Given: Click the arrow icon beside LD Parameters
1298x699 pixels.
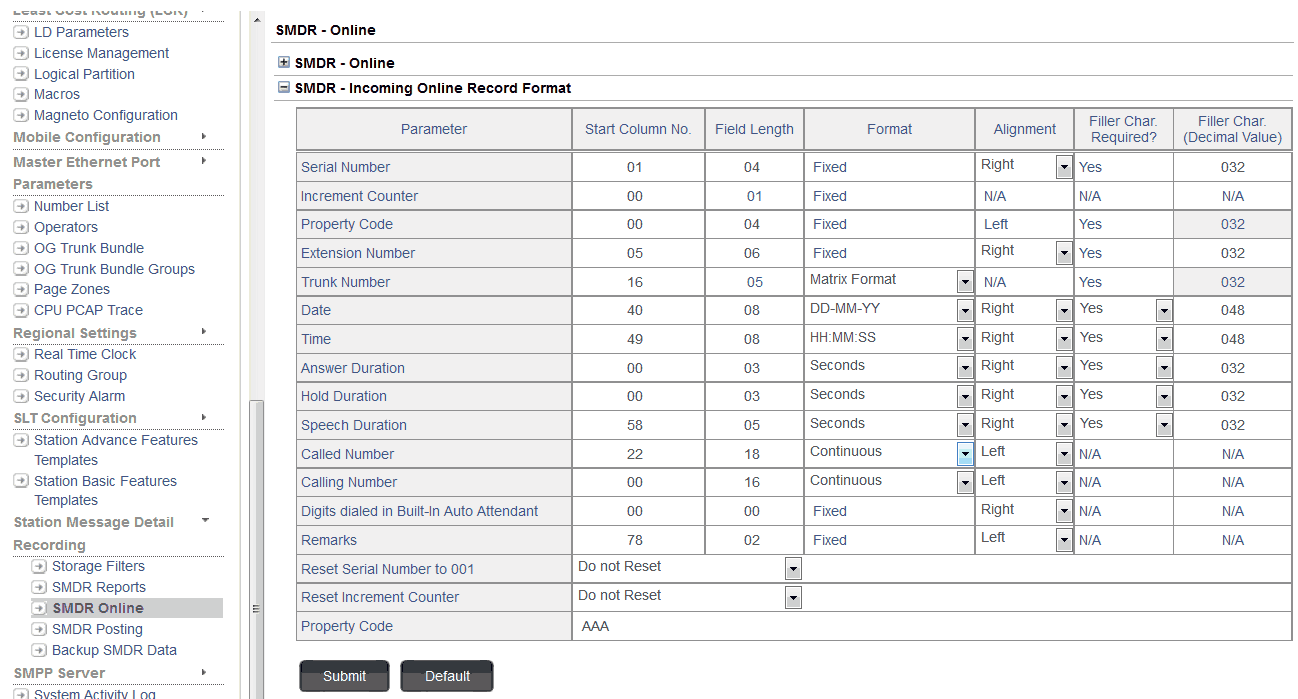Looking at the screenshot, I should tap(21, 32).
